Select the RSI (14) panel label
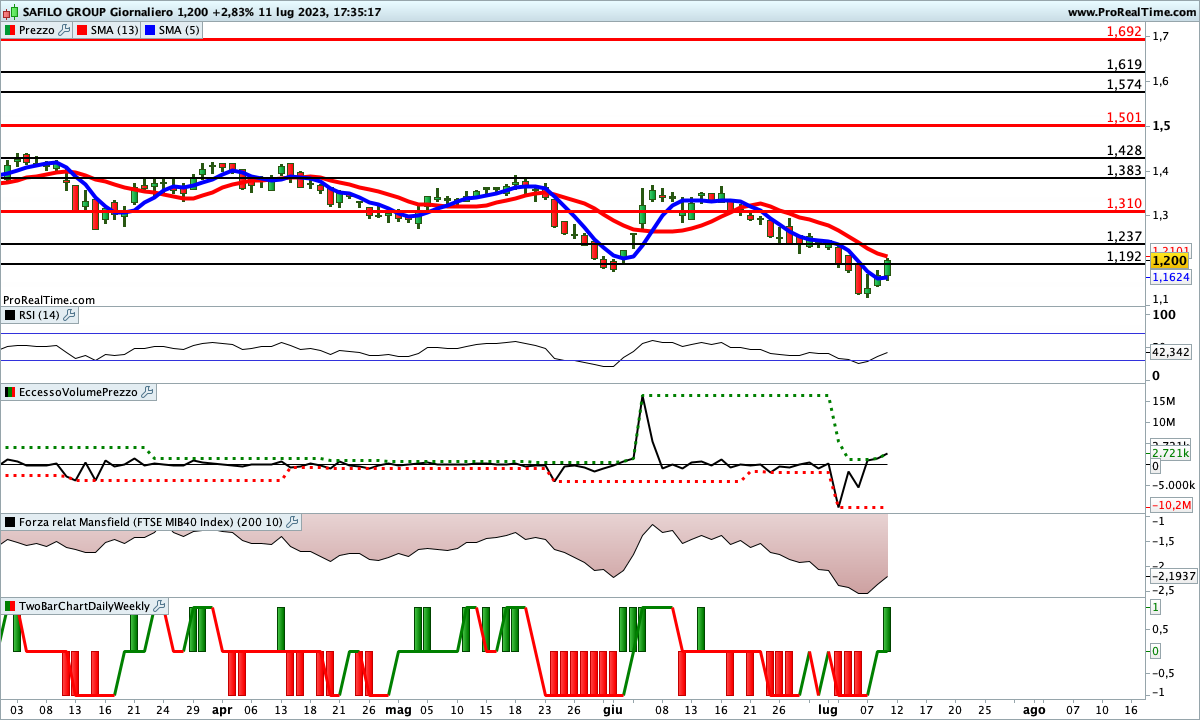This screenshot has width=1200, height=720. click(x=40, y=315)
